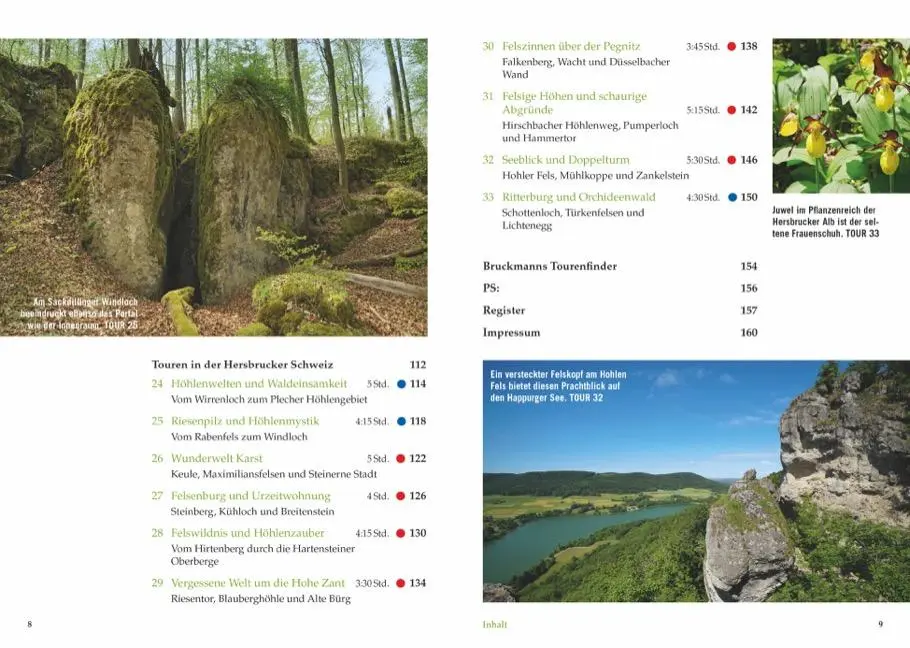Image resolution: width=910 pixels, height=648 pixels.
Task: Click the Happurger See lake view photo
Action: (x=696, y=481)
